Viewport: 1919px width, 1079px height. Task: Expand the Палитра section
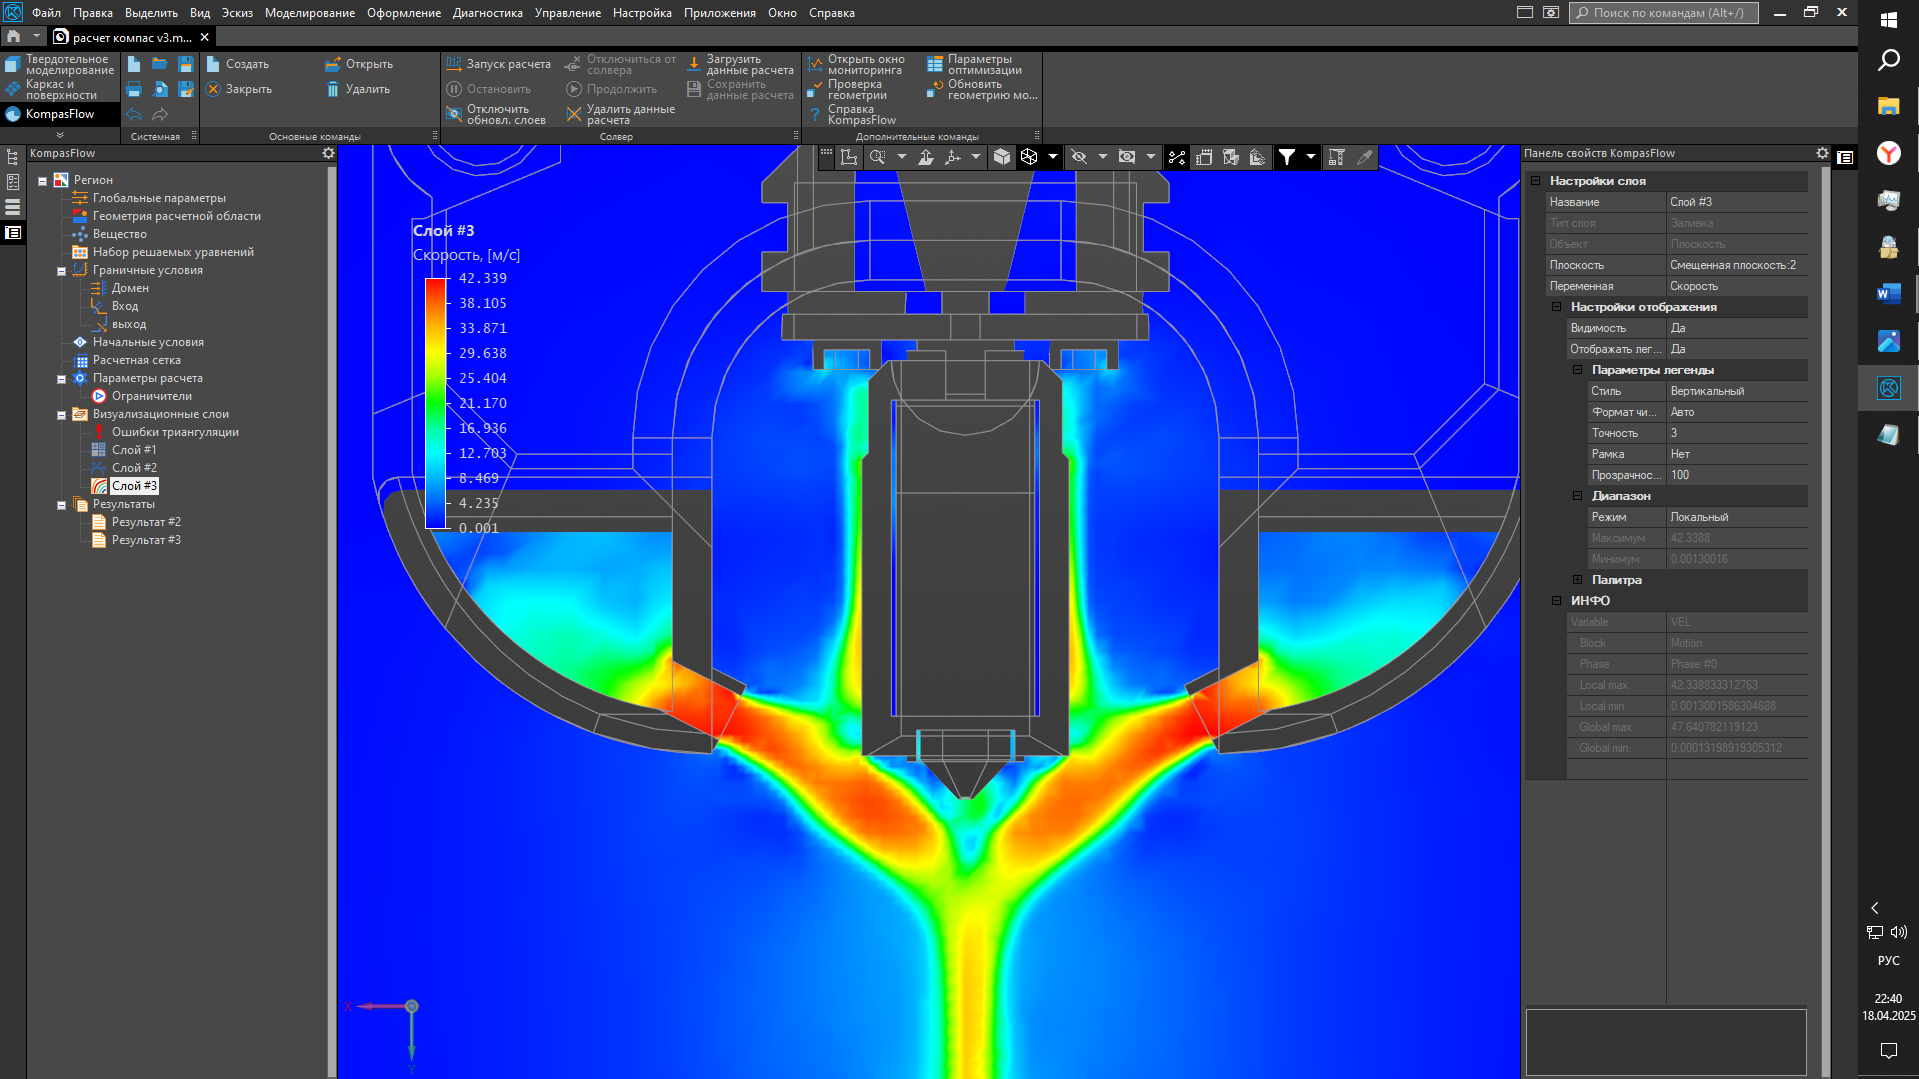point(1577,580)
